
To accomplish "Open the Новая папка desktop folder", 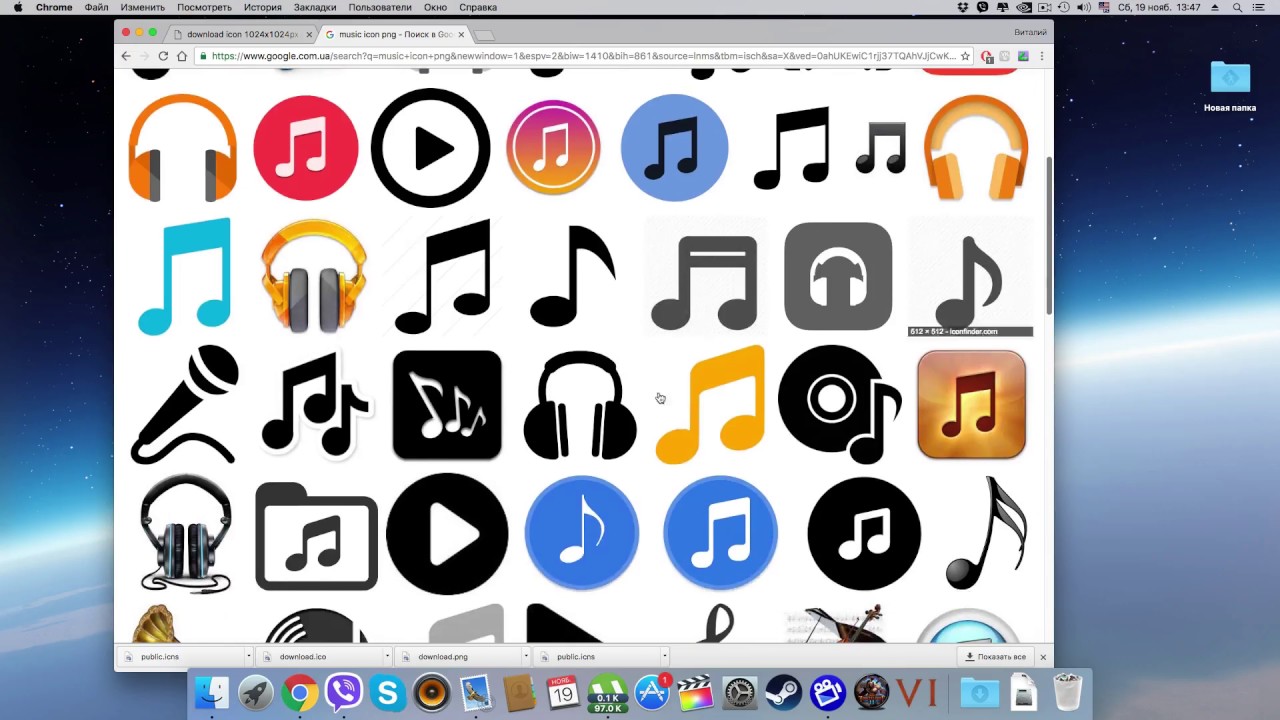I will pyautogui.click(x=1230, y=86).
